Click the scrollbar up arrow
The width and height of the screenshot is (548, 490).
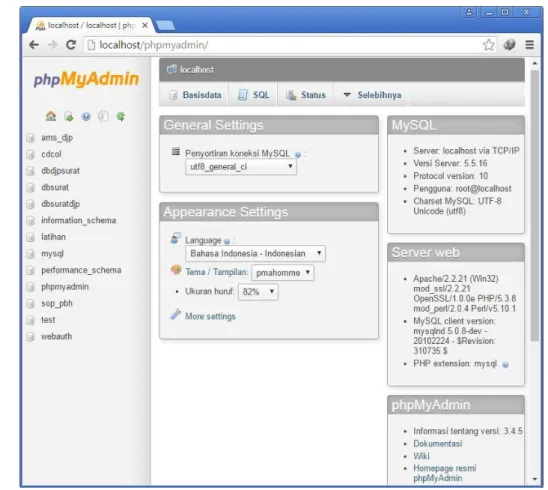coord(535,64)
